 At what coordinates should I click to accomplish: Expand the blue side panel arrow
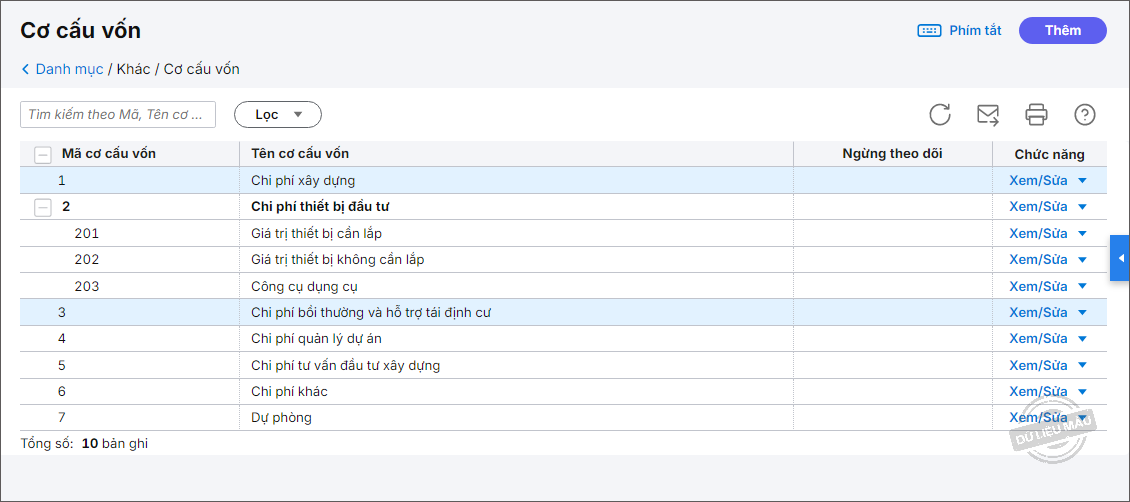click(x=1120, y=259)
